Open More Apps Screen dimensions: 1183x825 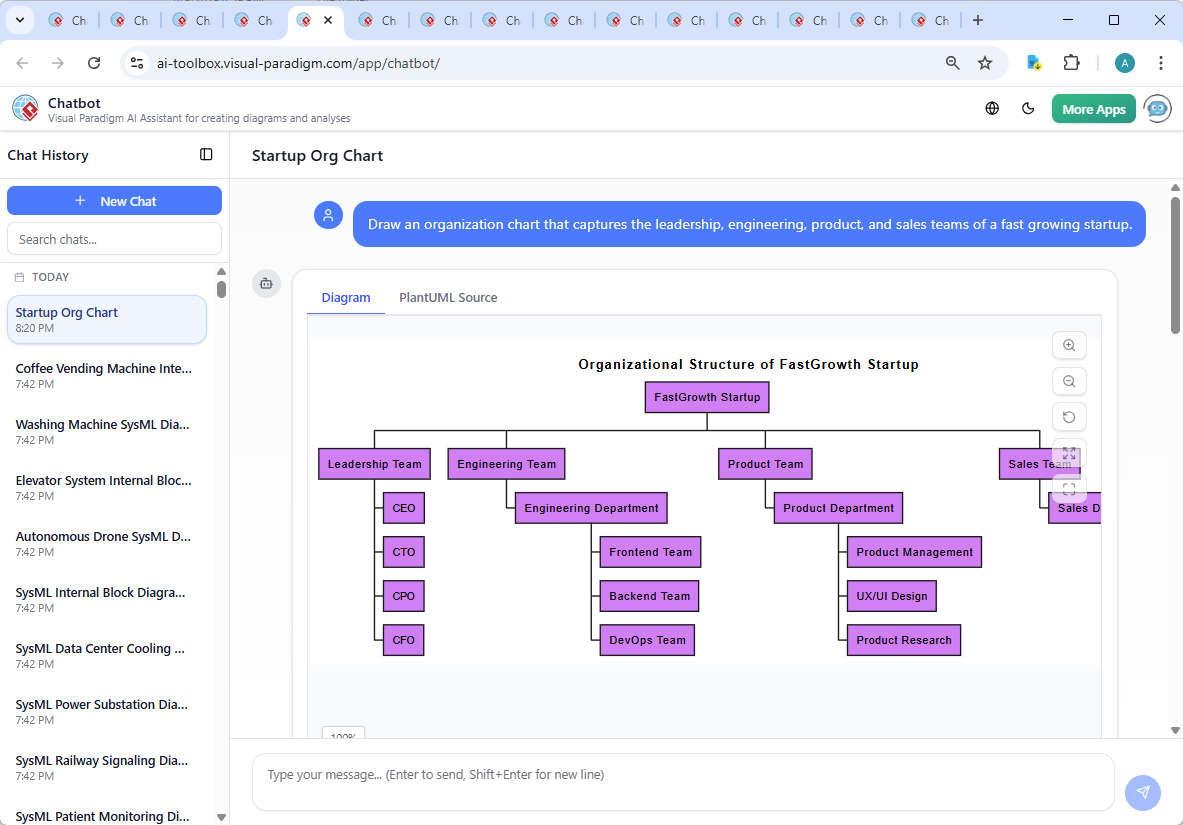1093,108
